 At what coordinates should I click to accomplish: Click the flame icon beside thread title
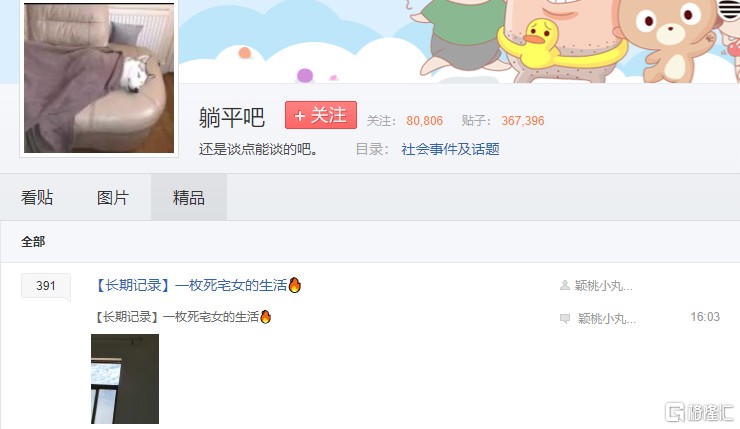coord(294,285)
